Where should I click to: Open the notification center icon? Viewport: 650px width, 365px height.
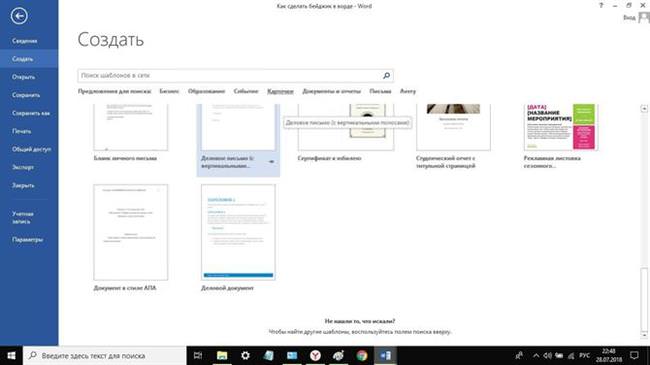pyautogui.click(x=634, y=355)
